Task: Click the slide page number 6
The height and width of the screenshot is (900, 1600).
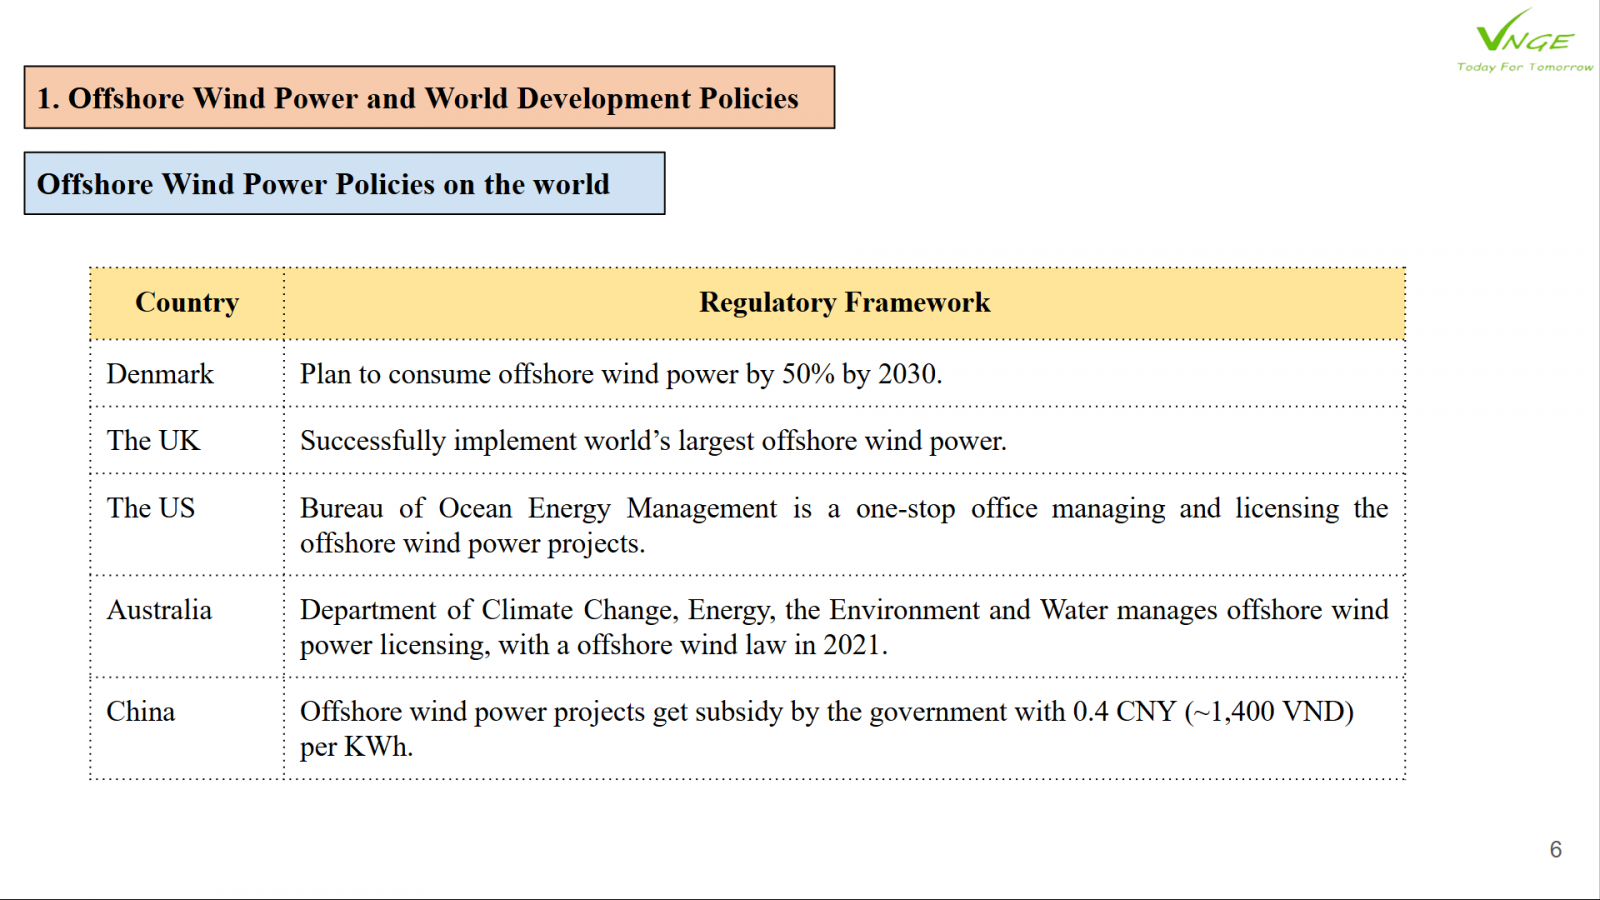Action: coord(1555,850)
